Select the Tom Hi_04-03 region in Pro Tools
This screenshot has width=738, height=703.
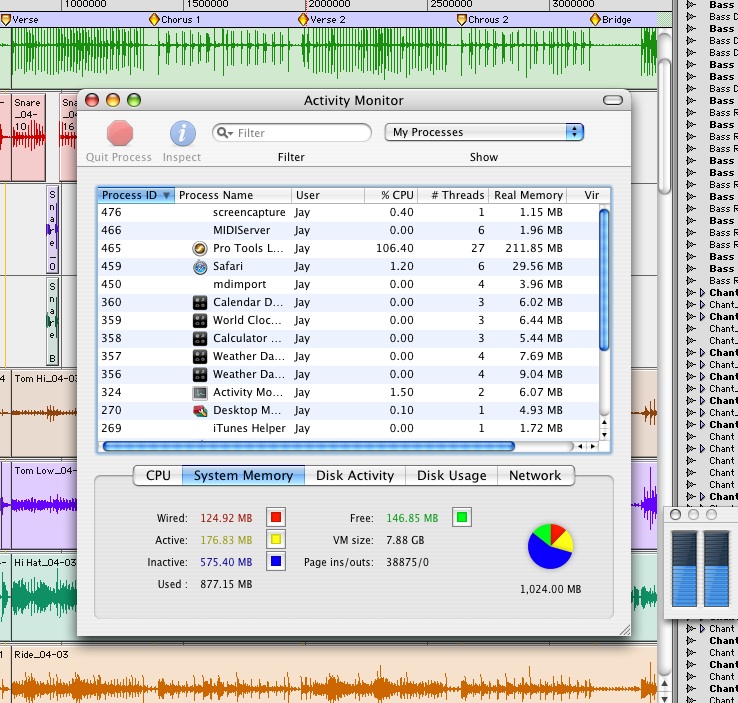44,413
